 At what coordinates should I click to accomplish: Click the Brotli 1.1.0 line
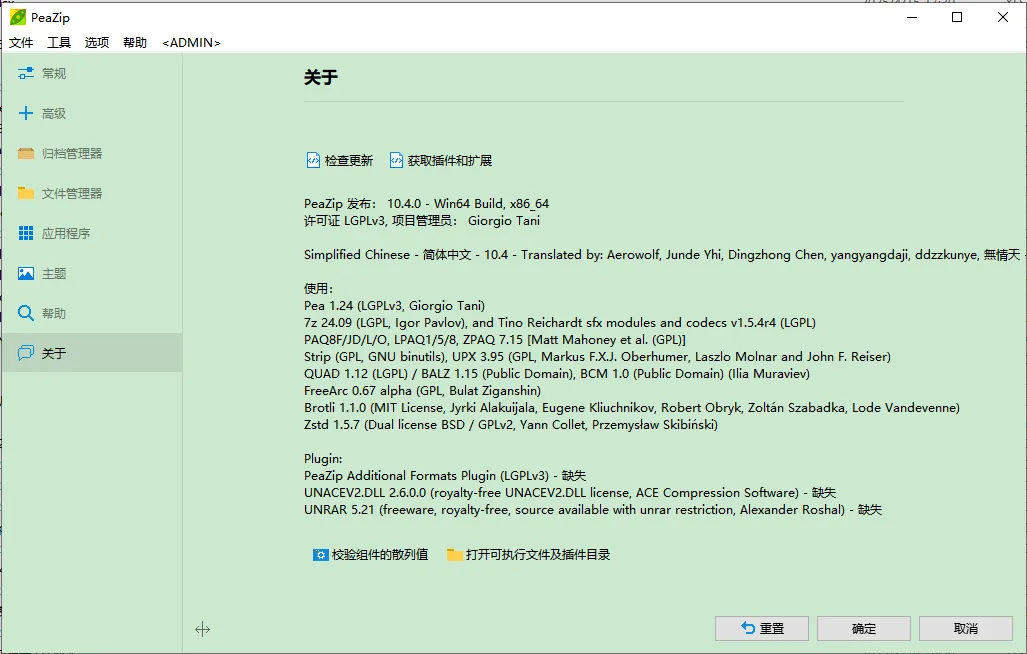click(632, 408)
